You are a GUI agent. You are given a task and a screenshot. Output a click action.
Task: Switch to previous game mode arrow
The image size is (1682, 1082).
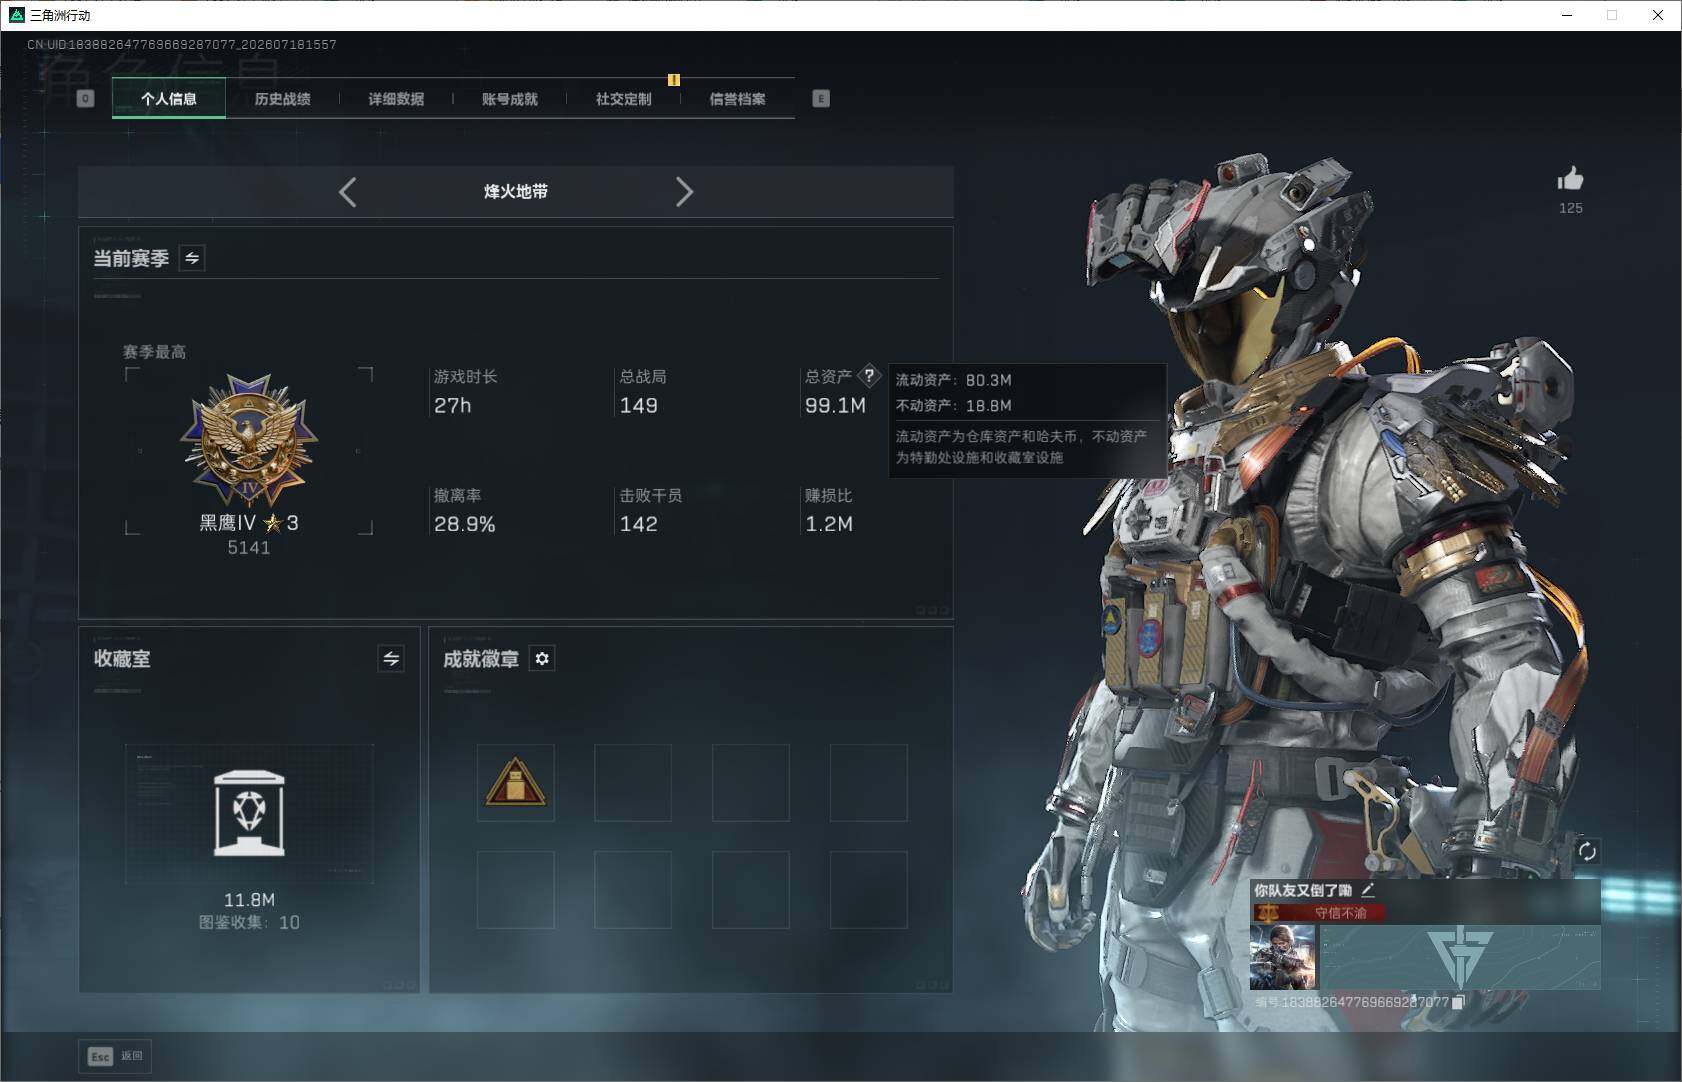tap(347, 192)
